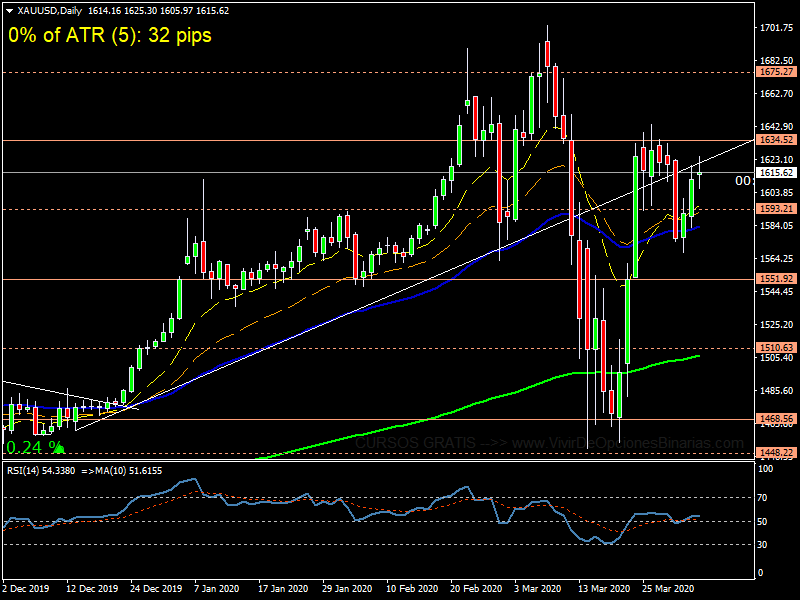This screenshot has height=600, width=800.
Task: Open the VivirDeOpcionesBinarias.com watermark link
Action: (x=550, y=443)
